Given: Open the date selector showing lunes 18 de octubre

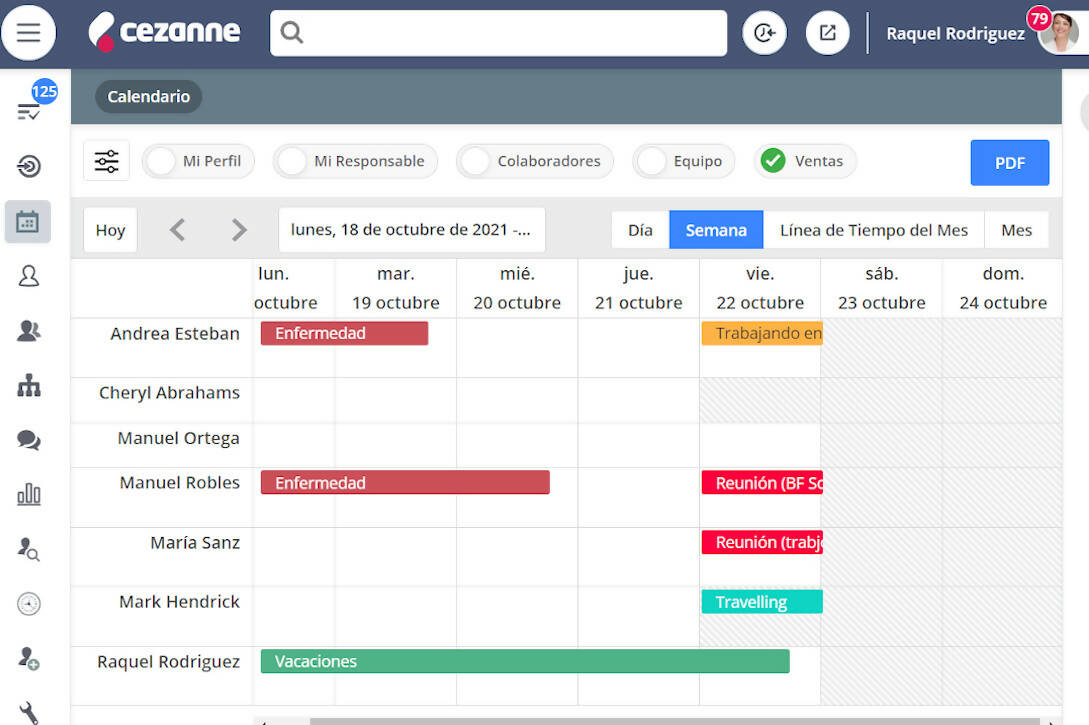Looking at the screenshot, I should tap(411, 229).
